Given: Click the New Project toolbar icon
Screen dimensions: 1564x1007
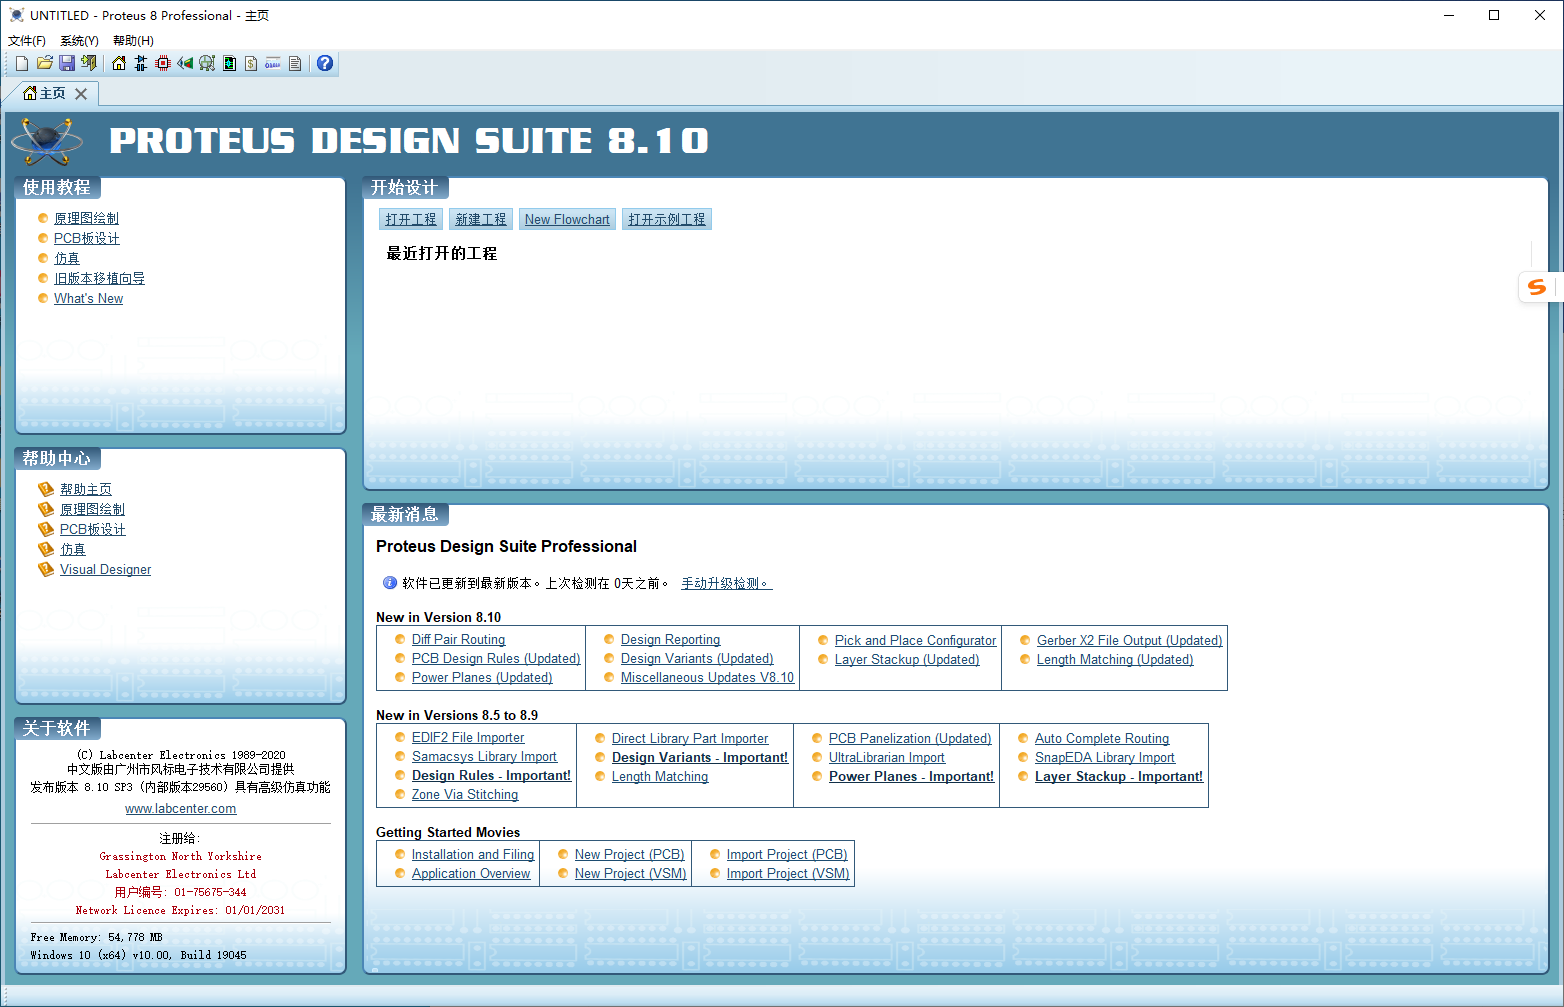Looking at the screenshot, I should (22, 63).
